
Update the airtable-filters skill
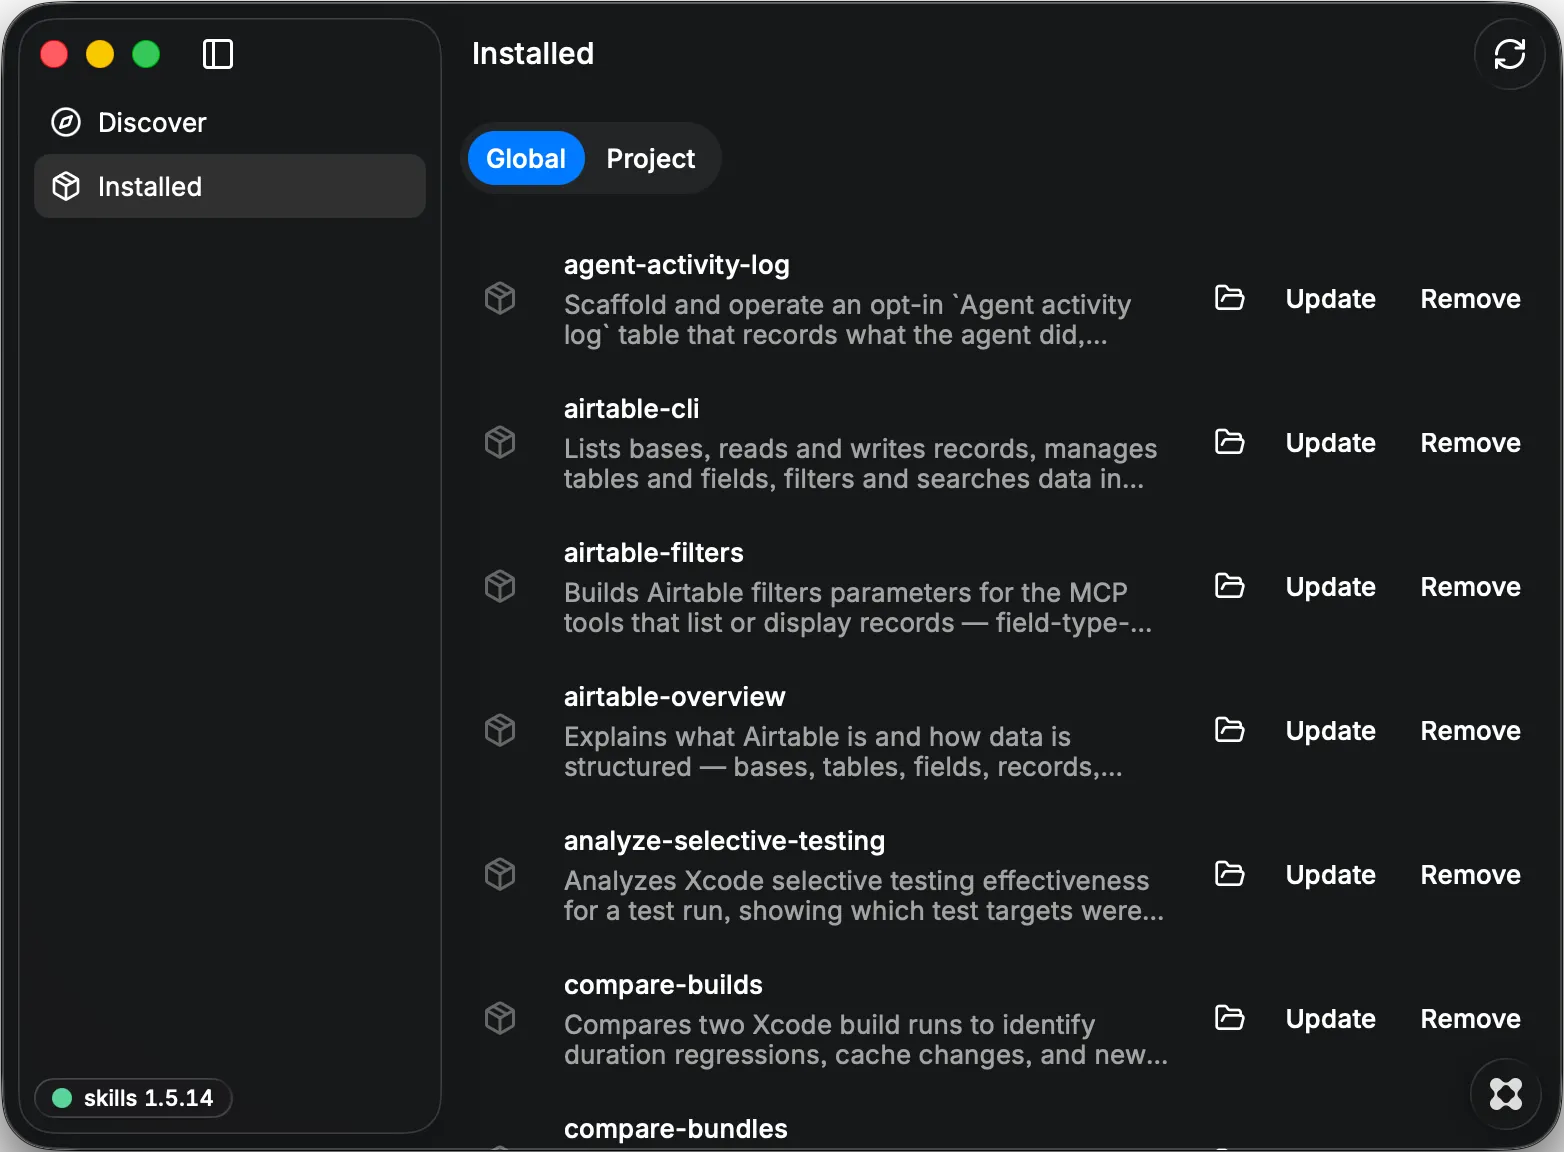[1330, 587]
